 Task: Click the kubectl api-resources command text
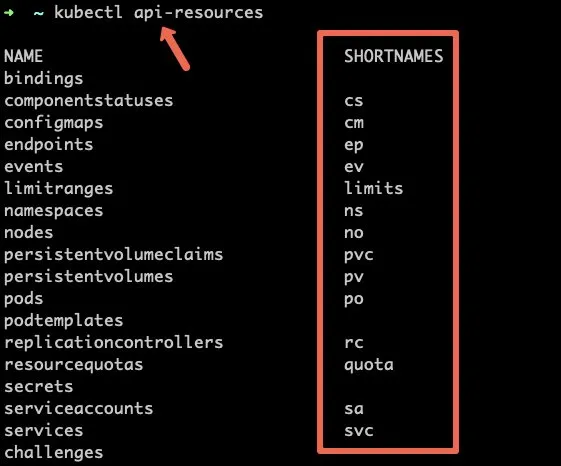[158, 13]
